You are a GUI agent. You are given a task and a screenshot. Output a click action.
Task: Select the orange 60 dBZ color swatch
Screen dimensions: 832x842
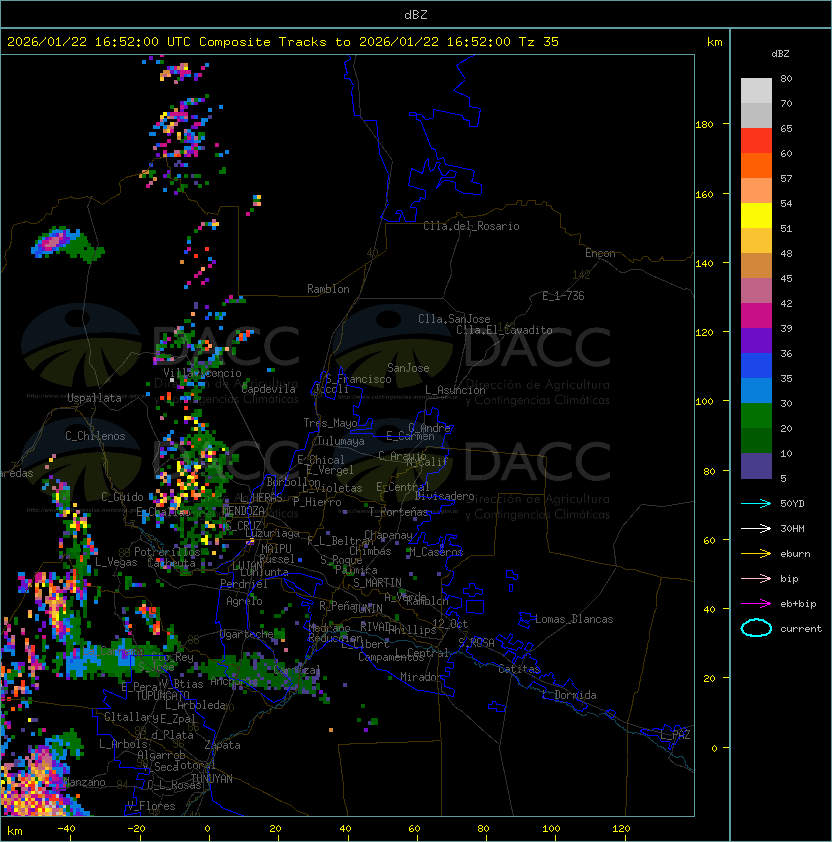tap(756, 165)
